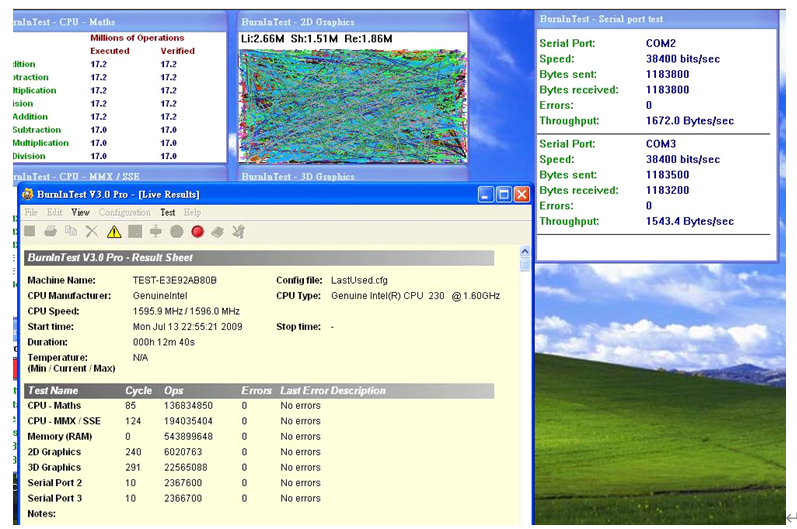Click the Copy toolbar icon
This screenshot has width=797, height=529.
(71, 232)
